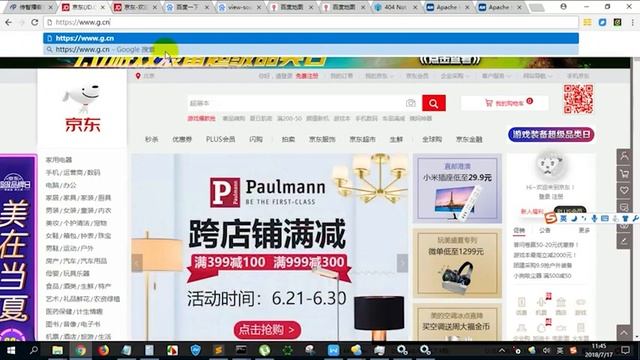The width and height of the screenshot is (640, 360).
Task: Click the back-to-top arrow in right sidebar
Action: 624,333
